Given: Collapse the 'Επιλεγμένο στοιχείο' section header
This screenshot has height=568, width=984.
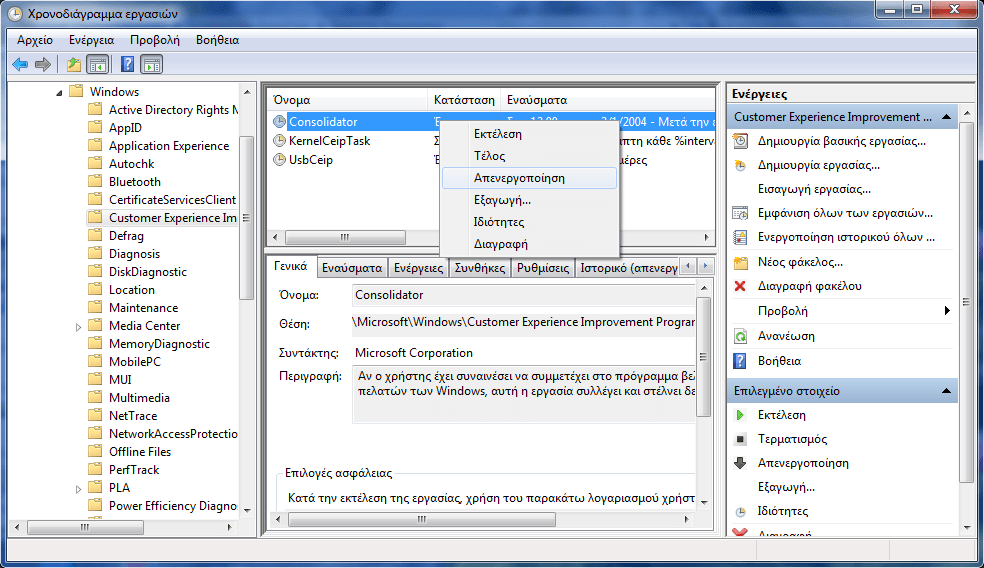Looking at the screenshot, I should tap(946, 391).
